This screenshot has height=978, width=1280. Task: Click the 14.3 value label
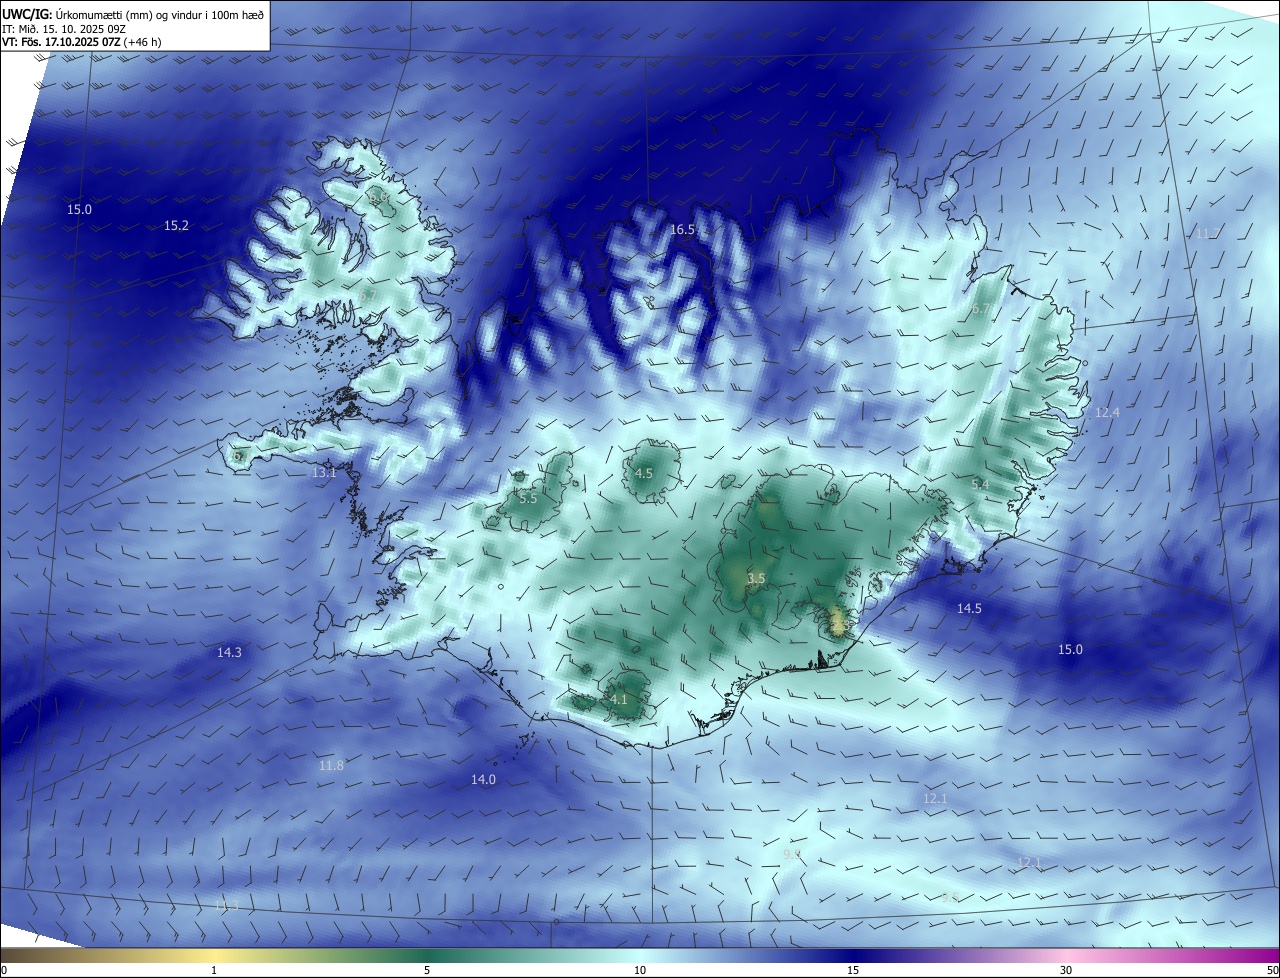coord(229,653)
